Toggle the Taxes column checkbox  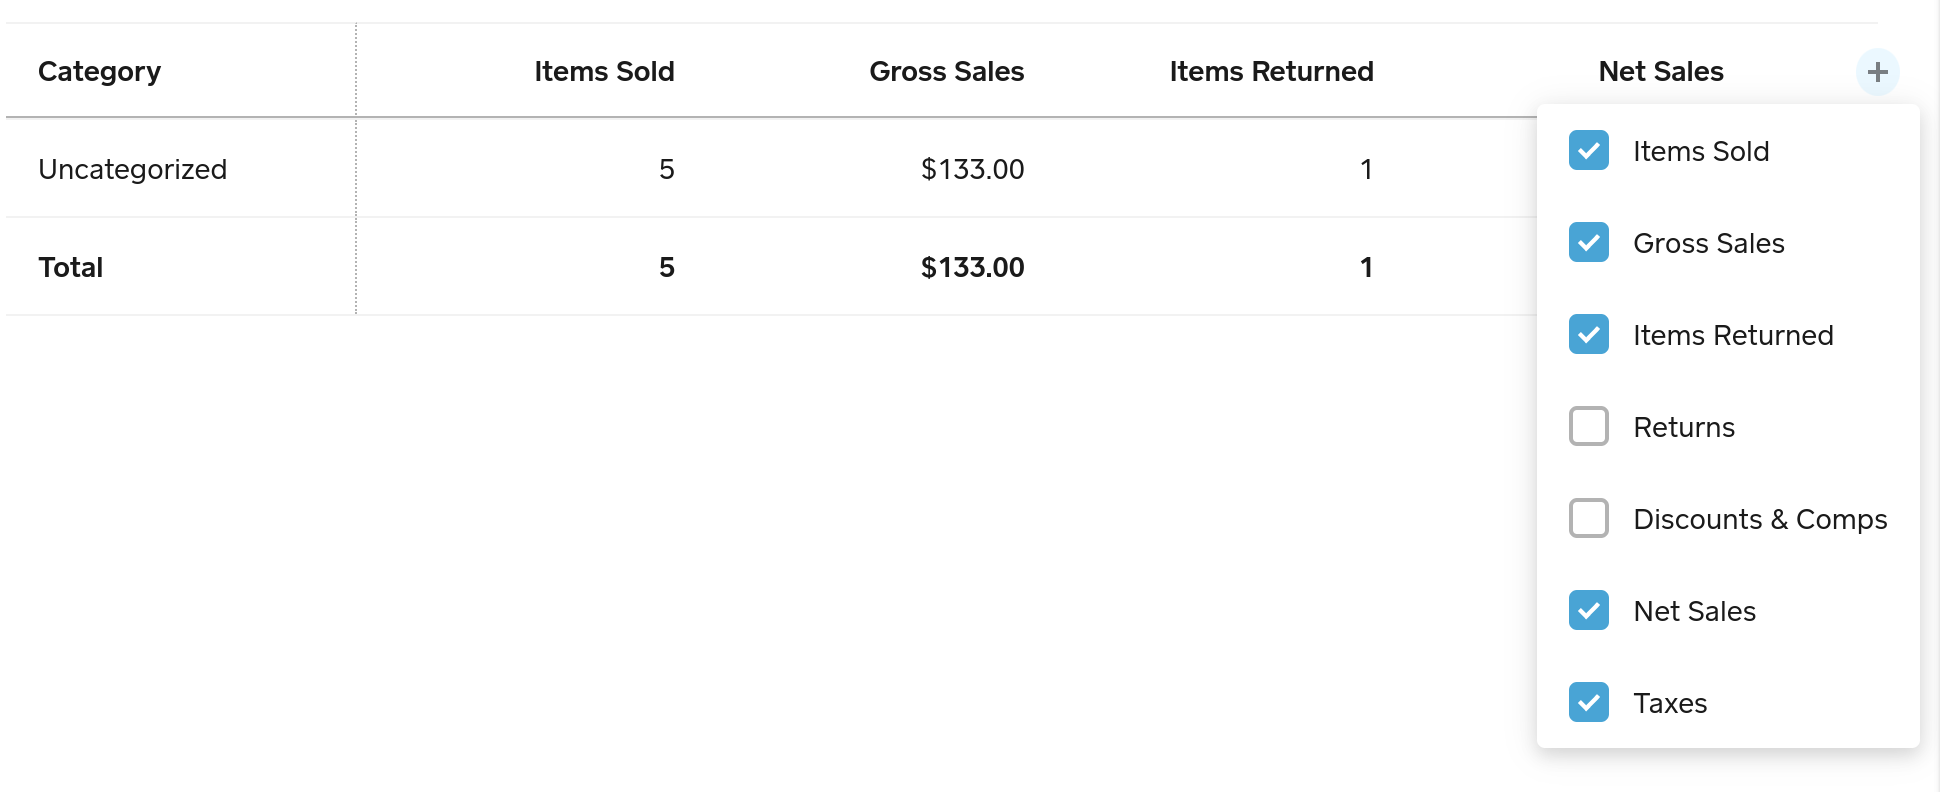(x=1588, y=703)
